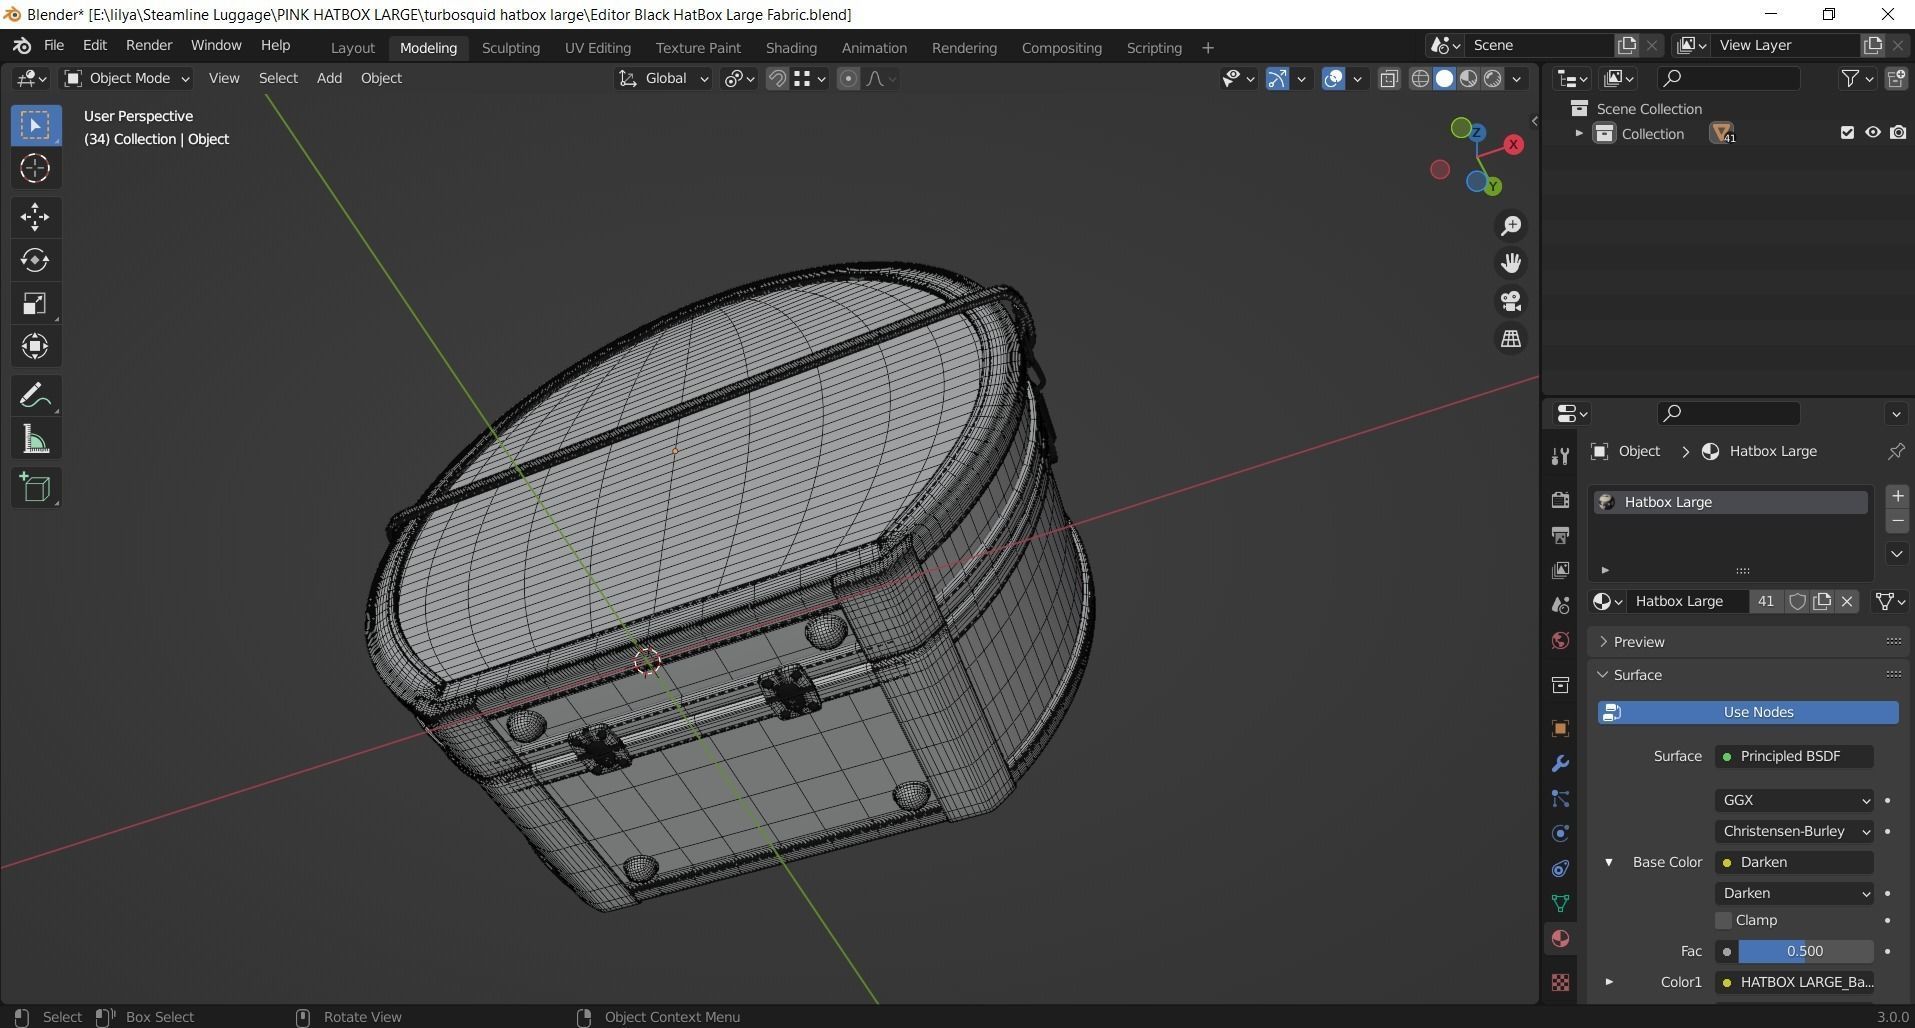Open the World properties tab
Viewport: 1915px width, 1028px height.
[x=1560, y=640]
